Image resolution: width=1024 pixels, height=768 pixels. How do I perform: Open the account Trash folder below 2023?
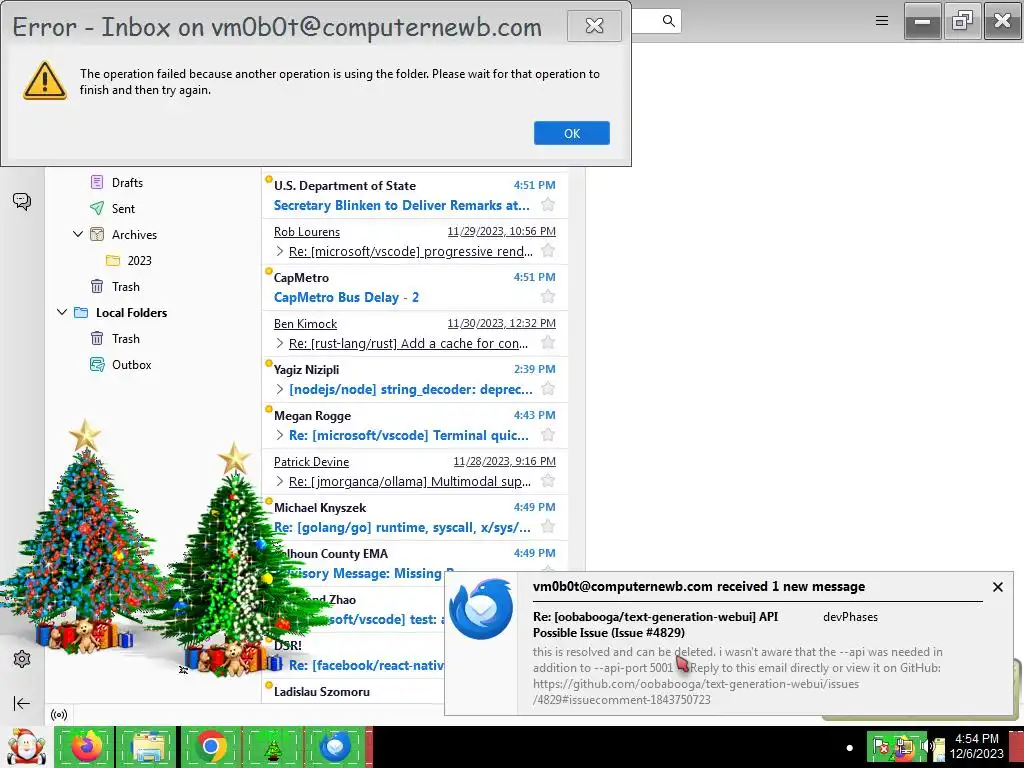(126, 287)
